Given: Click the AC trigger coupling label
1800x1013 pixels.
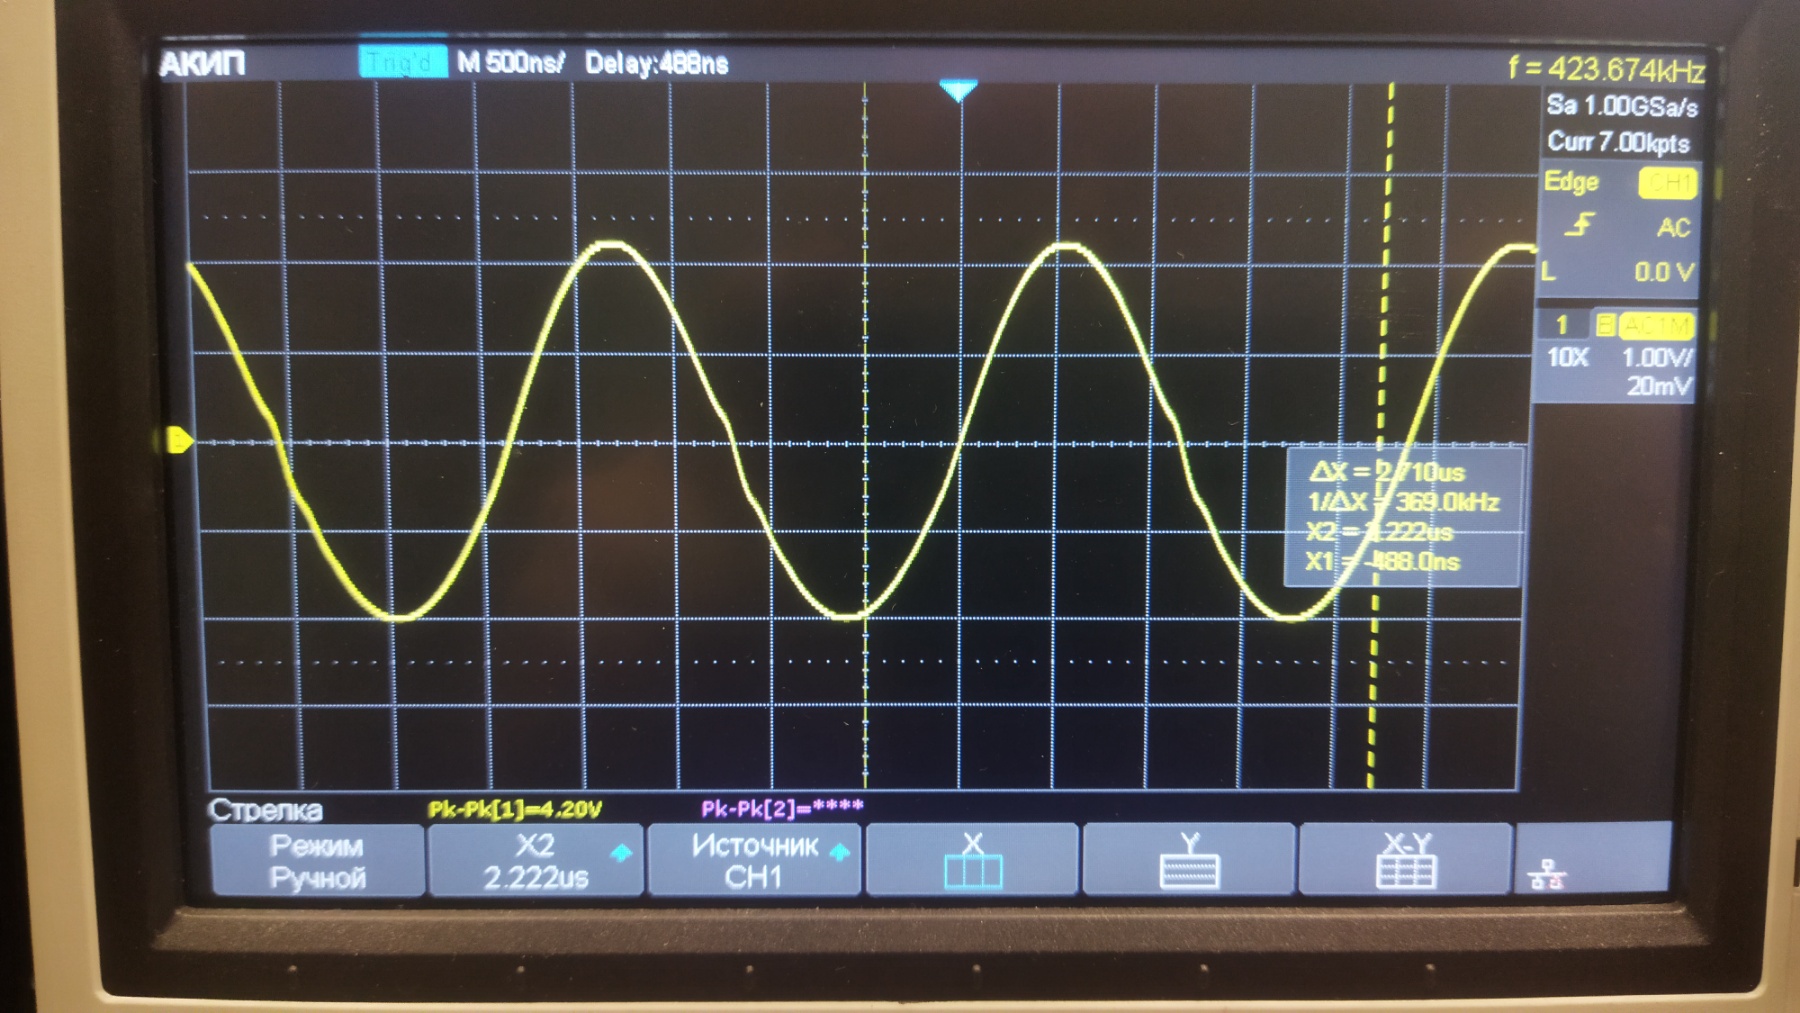Looking at the screenshot, I should coord(1673,228).
